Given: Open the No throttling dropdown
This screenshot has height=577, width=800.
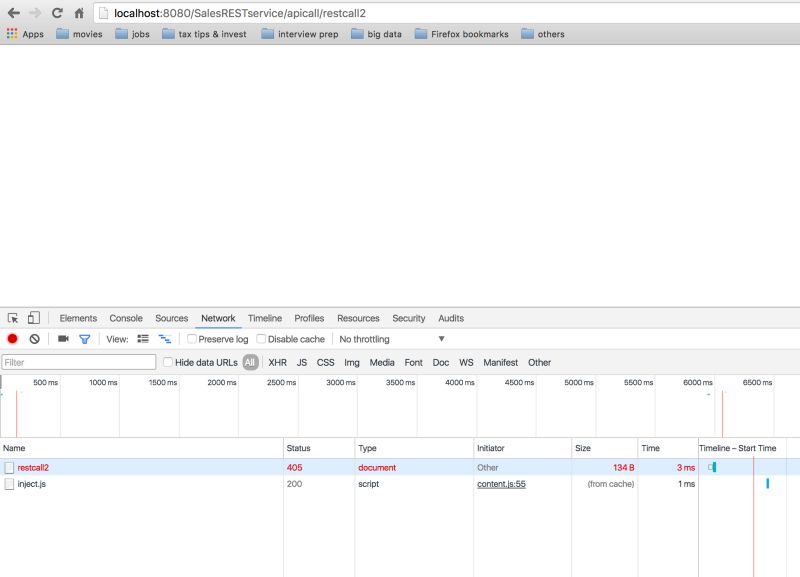Looking at the screenshot, I should click(390, 338).
